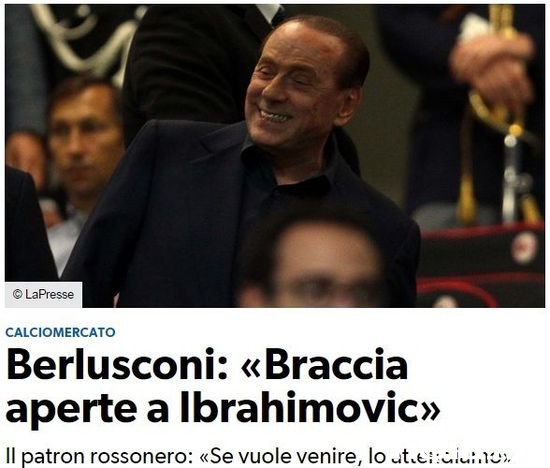Click the gold tassel on the uniformed guard

pos(468,196)
